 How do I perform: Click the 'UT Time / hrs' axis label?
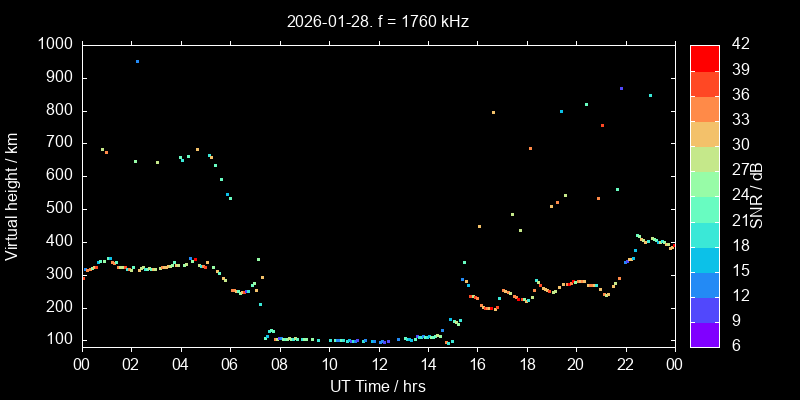pos(378,386)
